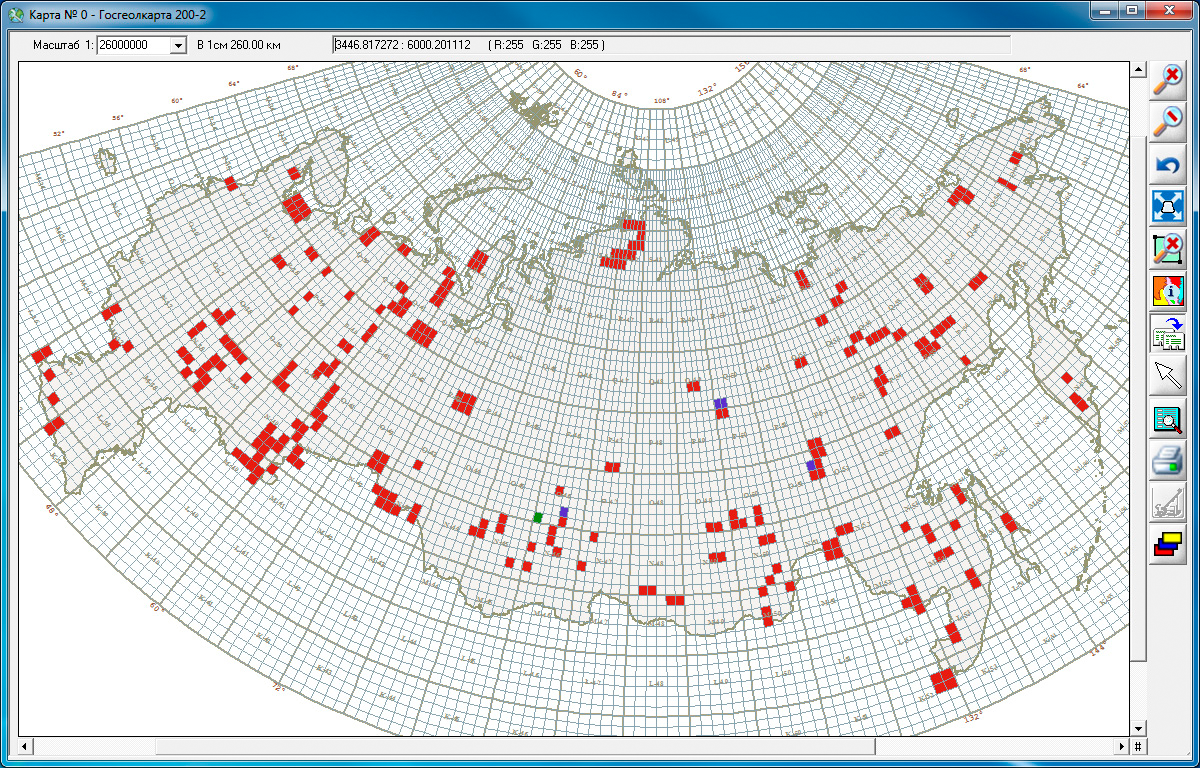Click the RGB color readout R:255 G:255 B:255

[x=546, y=45]
